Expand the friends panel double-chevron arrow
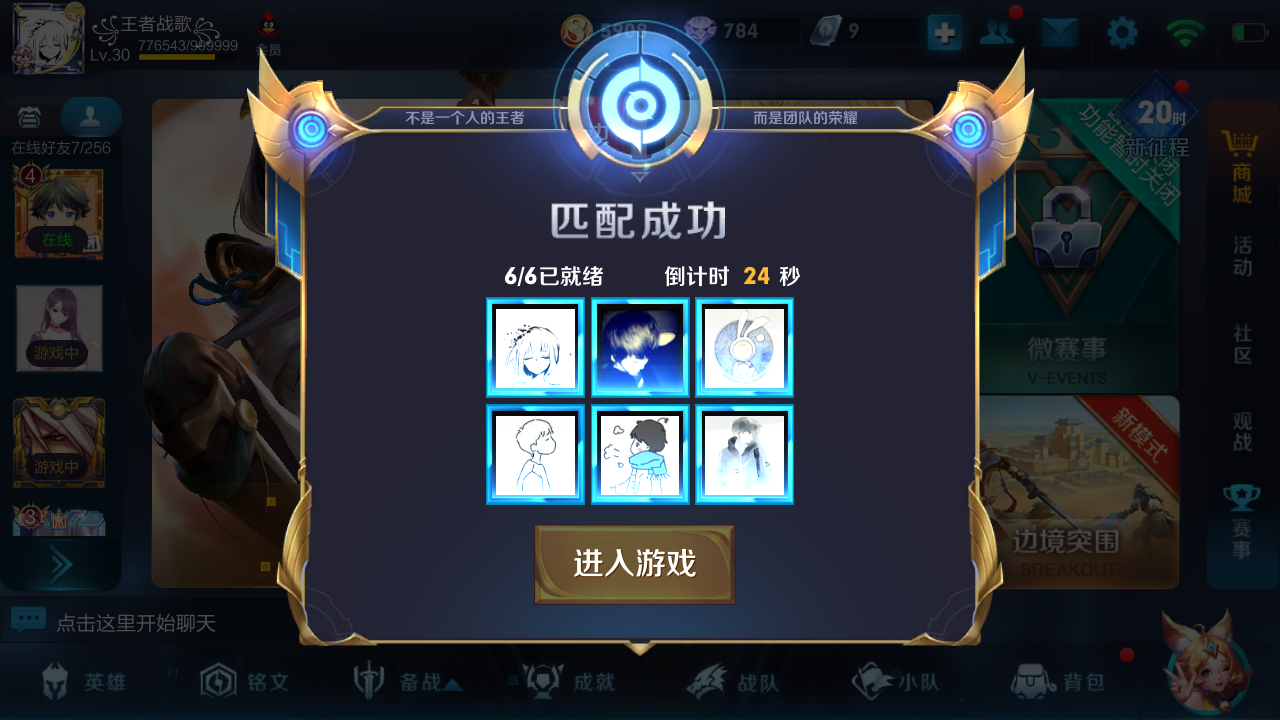The width and height of the screenshot is (1280, 720). 61,565
